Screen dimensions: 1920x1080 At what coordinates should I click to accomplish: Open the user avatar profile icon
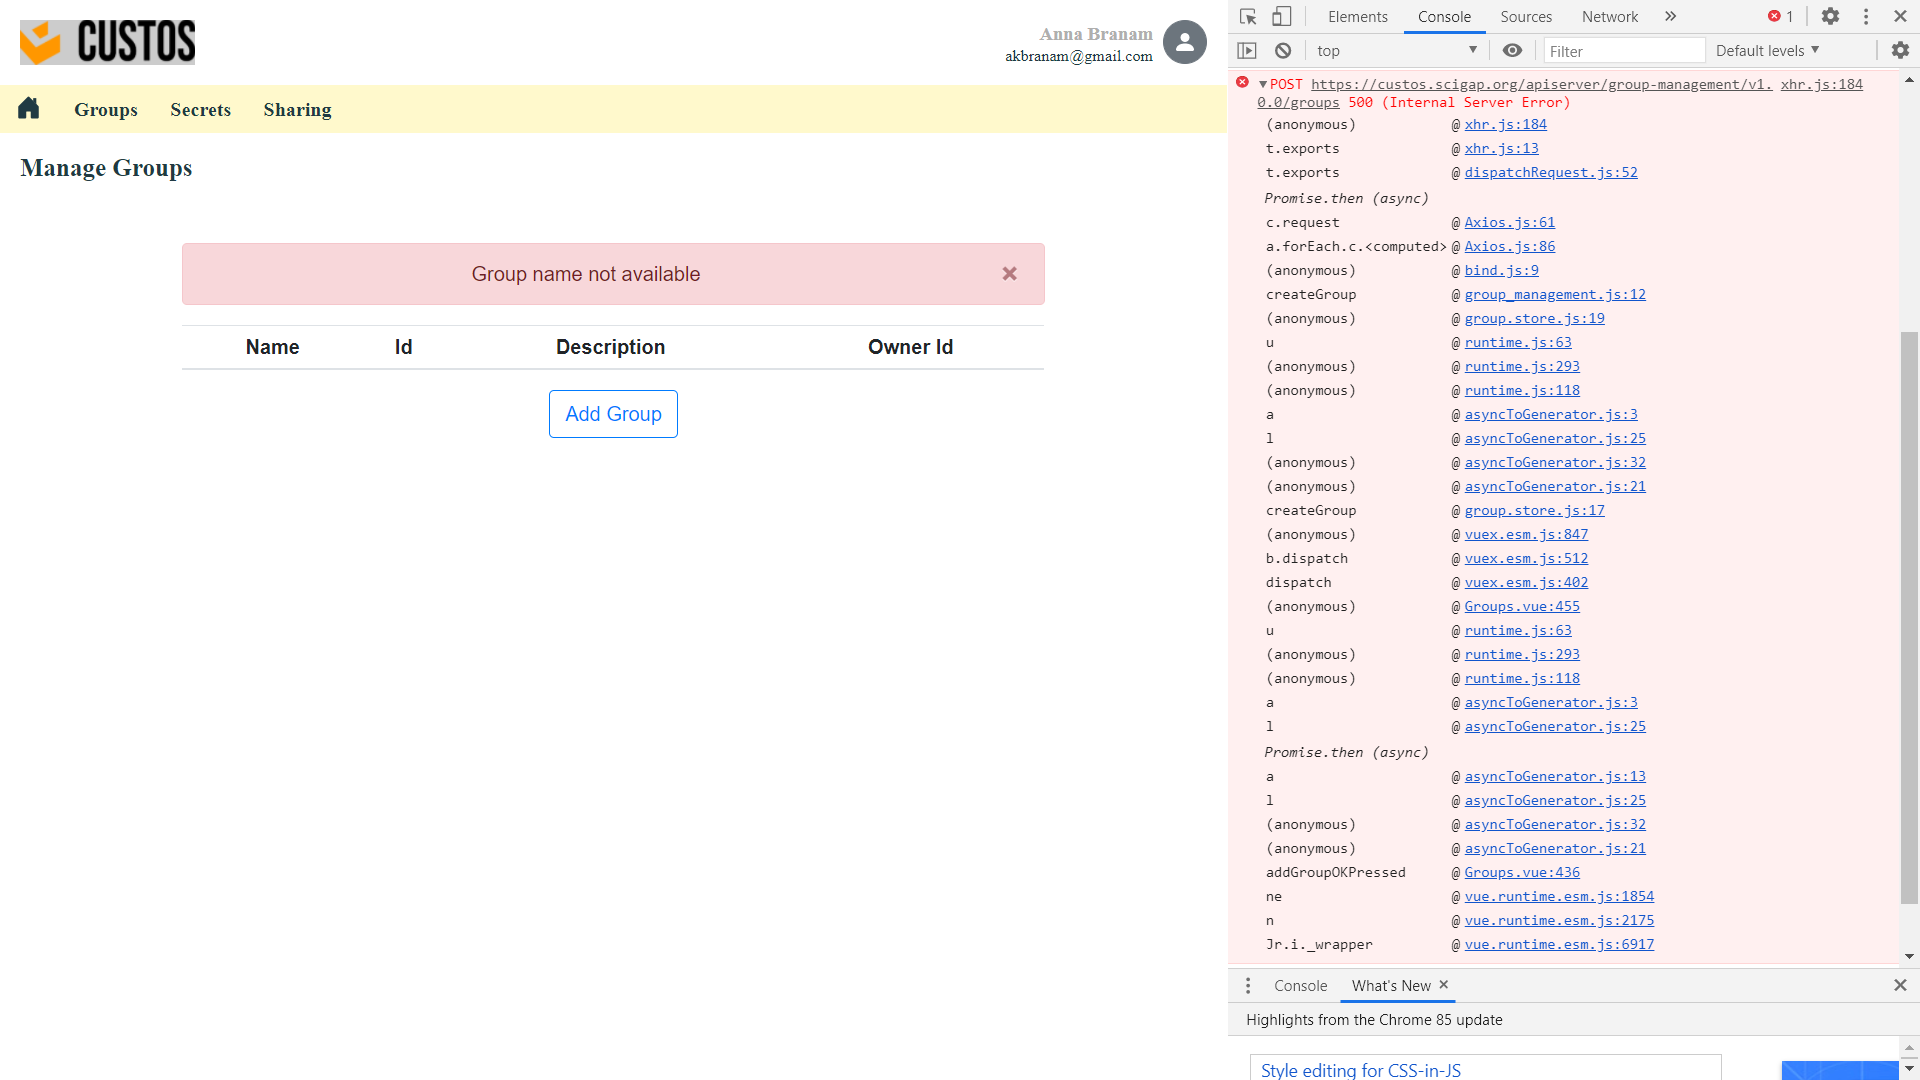[1185, 42]
